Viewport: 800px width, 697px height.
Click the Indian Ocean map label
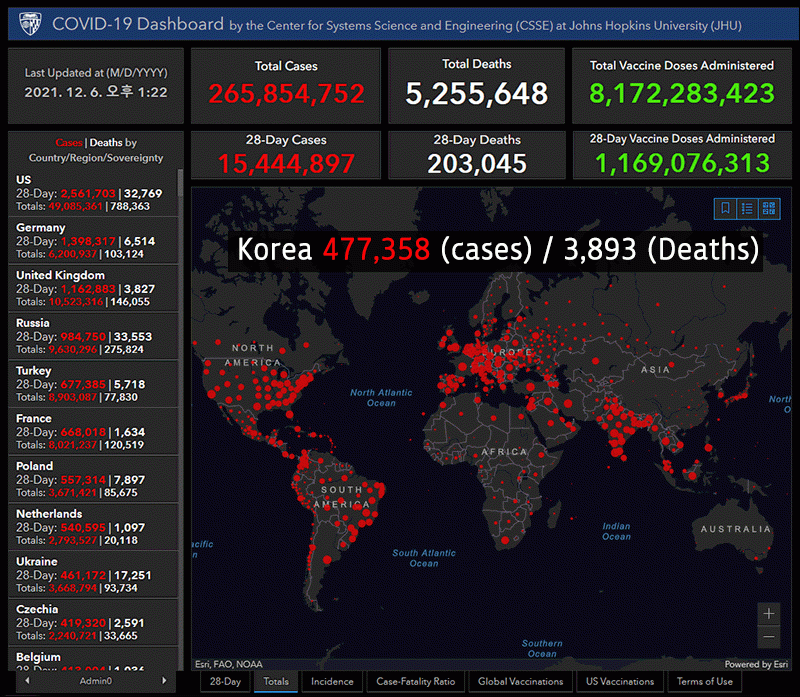pos(616,531)
